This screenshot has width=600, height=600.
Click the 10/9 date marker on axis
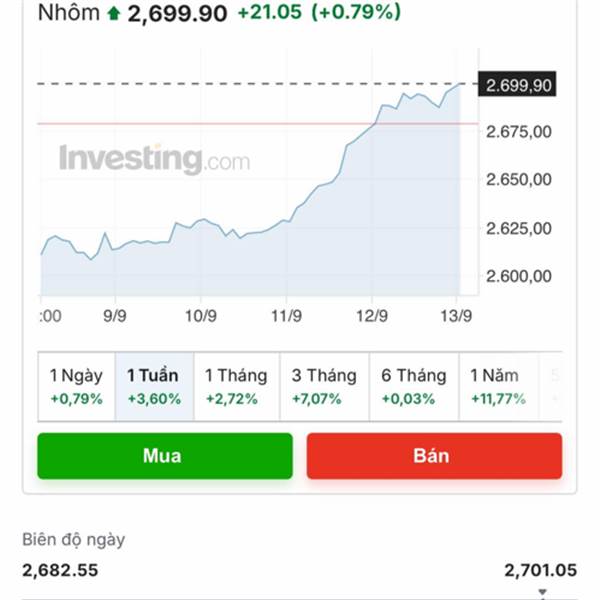(x=201, y=316)
